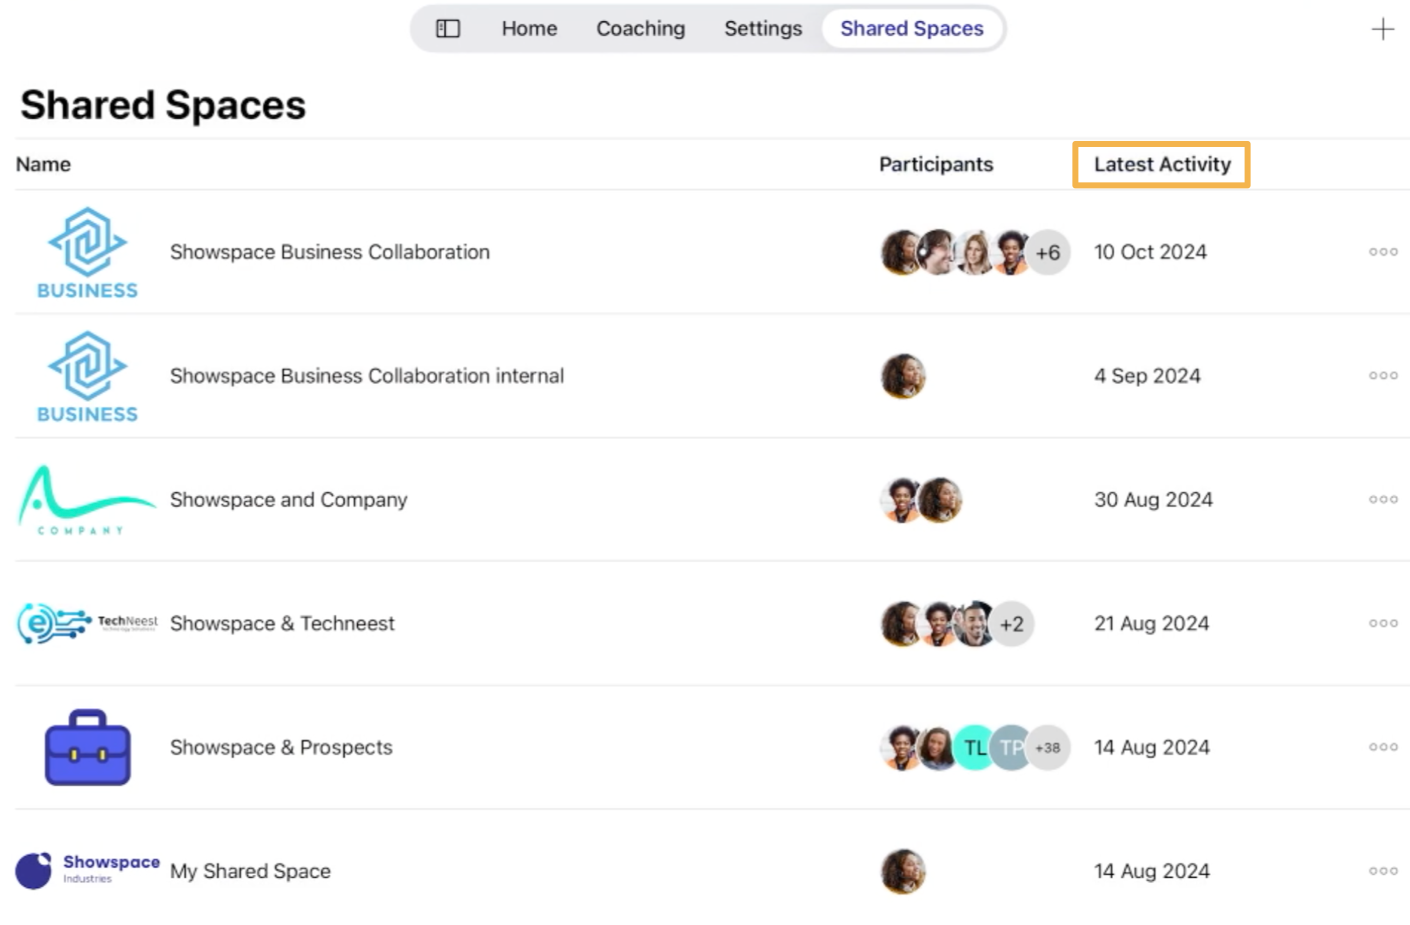Sort by Latest Activity column
The image size is (1410, 925).
[1161, 164]
